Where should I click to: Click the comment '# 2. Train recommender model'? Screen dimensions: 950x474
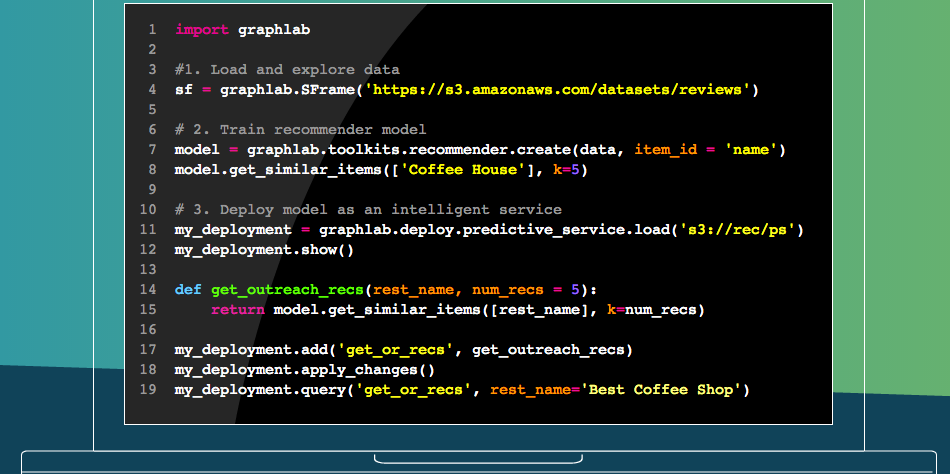301,130
